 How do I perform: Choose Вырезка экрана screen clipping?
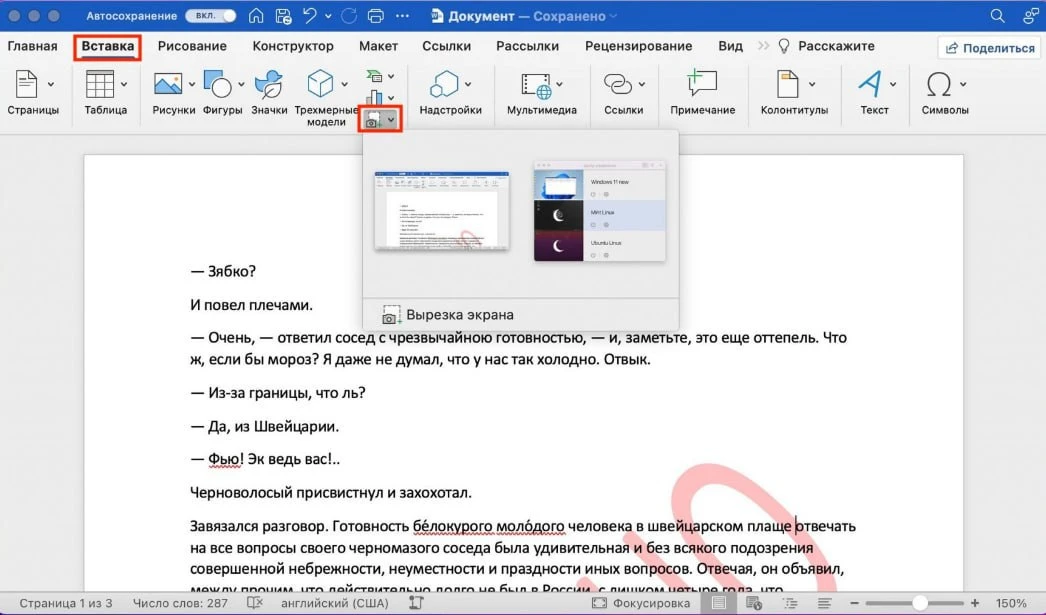tap(520, 315)
